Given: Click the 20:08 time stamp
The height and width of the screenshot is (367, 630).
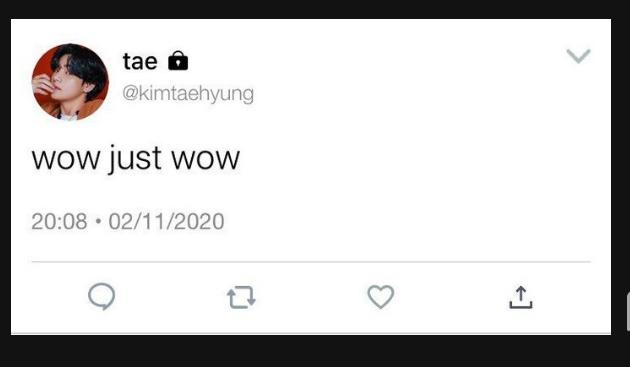Looking at the screenshot, I should point(59,221).
